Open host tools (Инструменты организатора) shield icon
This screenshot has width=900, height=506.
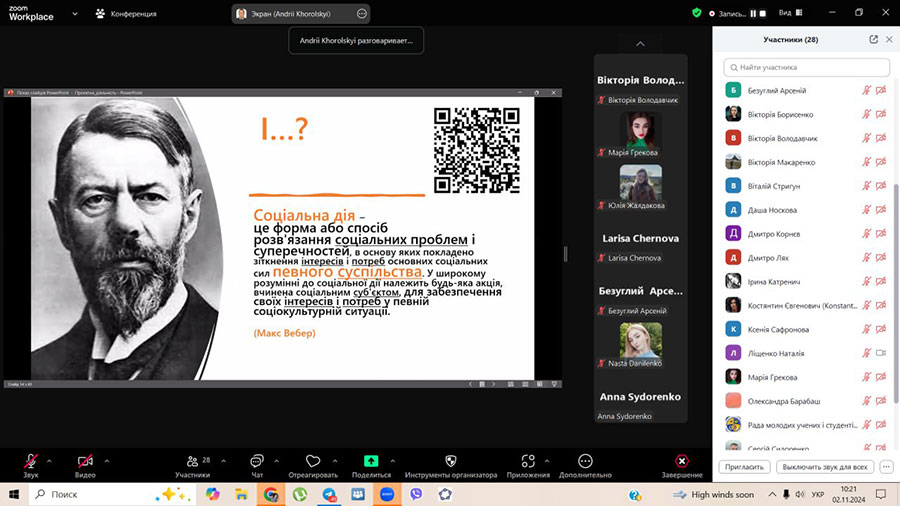[450, 461]
